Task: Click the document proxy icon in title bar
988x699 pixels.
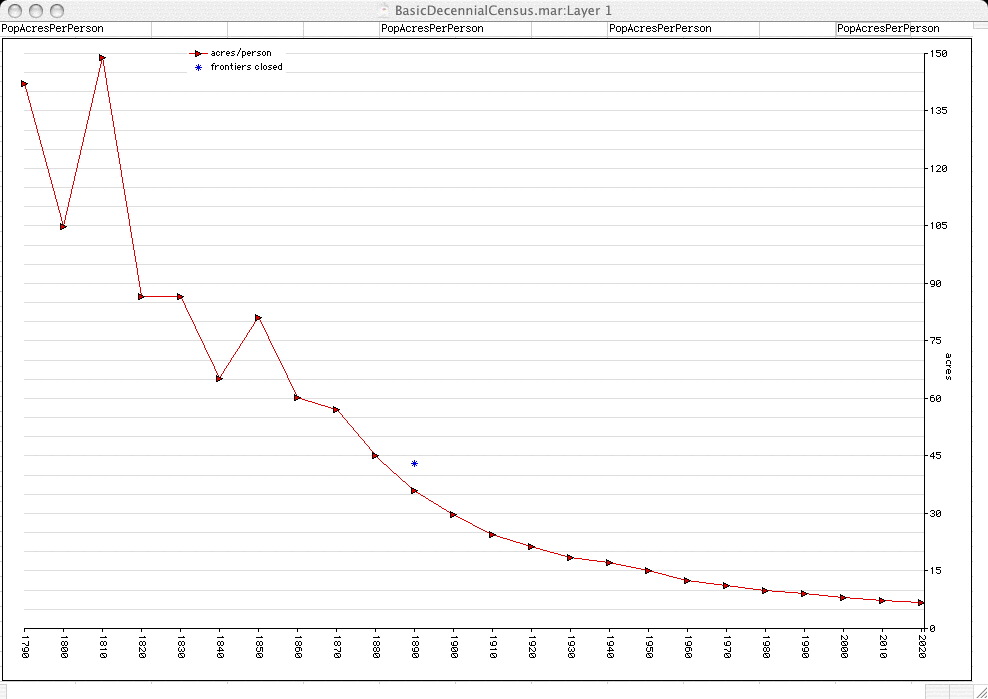Action: click(384, 9)
